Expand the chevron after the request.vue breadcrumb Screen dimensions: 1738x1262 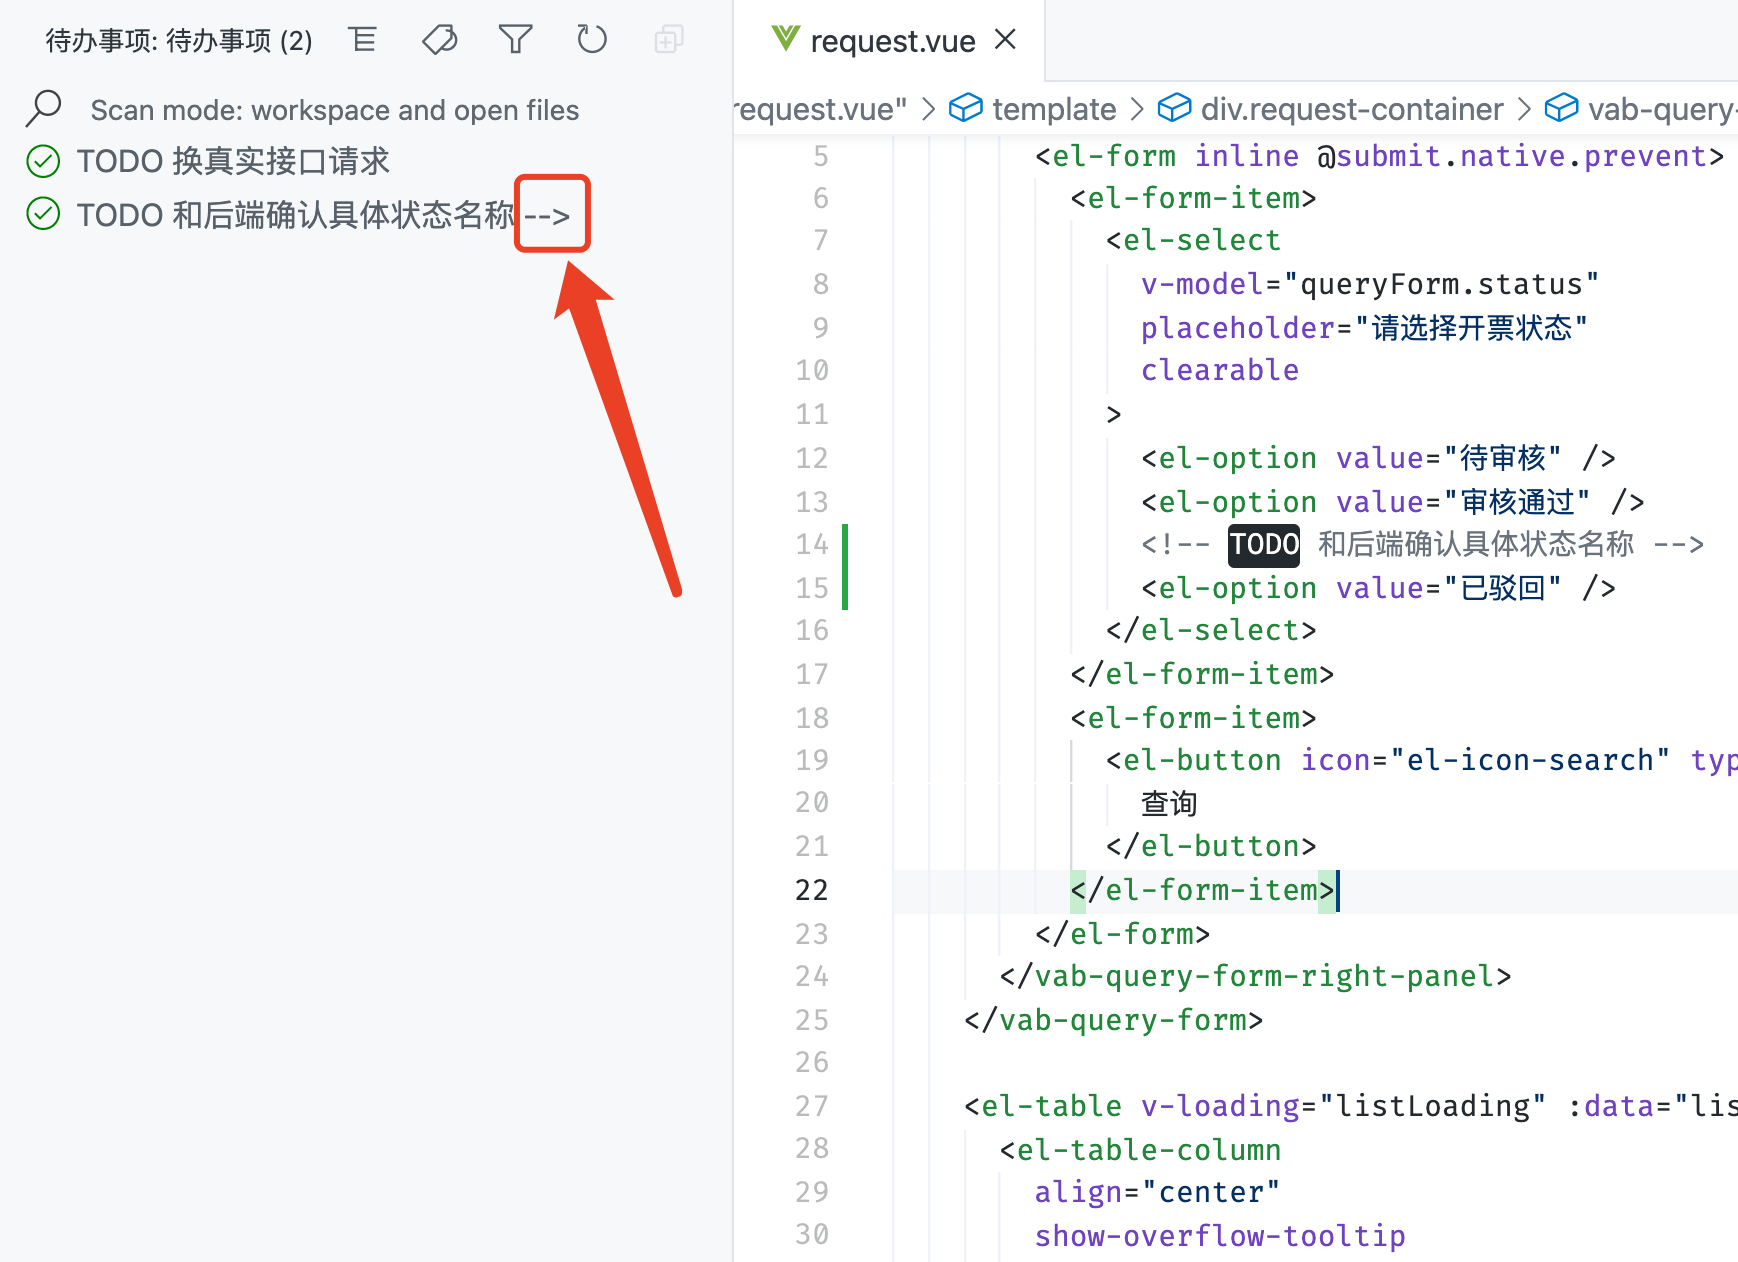[x=928, y=109]
